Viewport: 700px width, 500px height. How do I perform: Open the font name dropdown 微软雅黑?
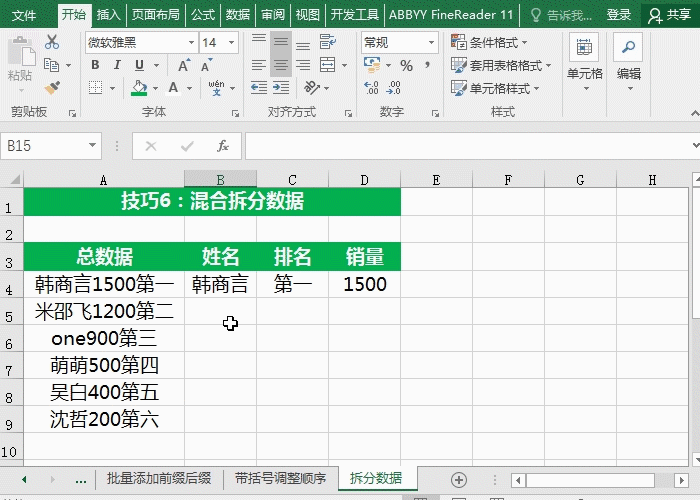pyautogui.click(x=139, y=43)
